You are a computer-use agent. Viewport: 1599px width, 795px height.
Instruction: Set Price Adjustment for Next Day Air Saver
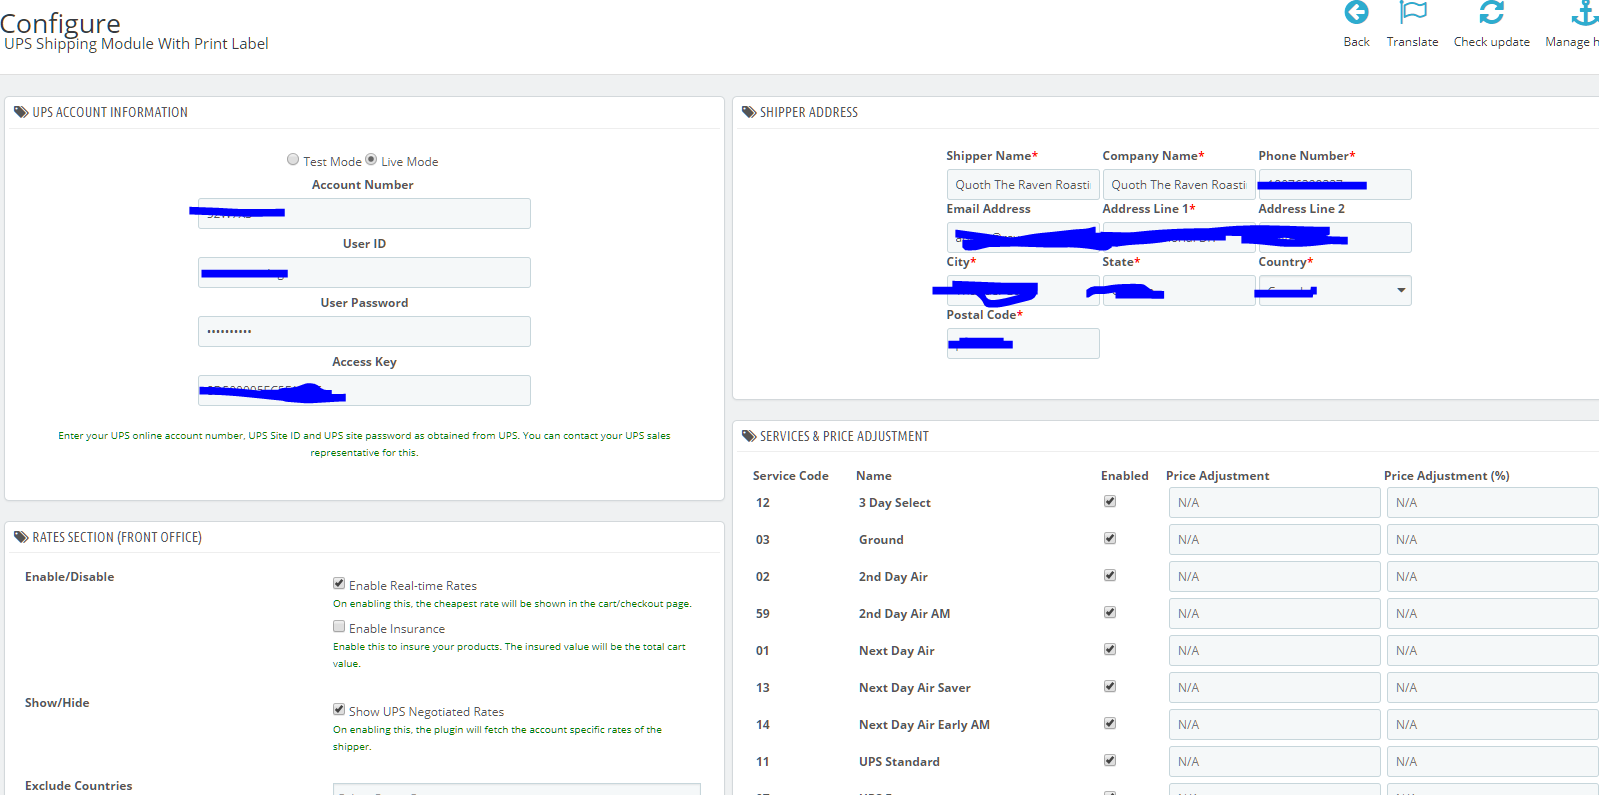1275,688
